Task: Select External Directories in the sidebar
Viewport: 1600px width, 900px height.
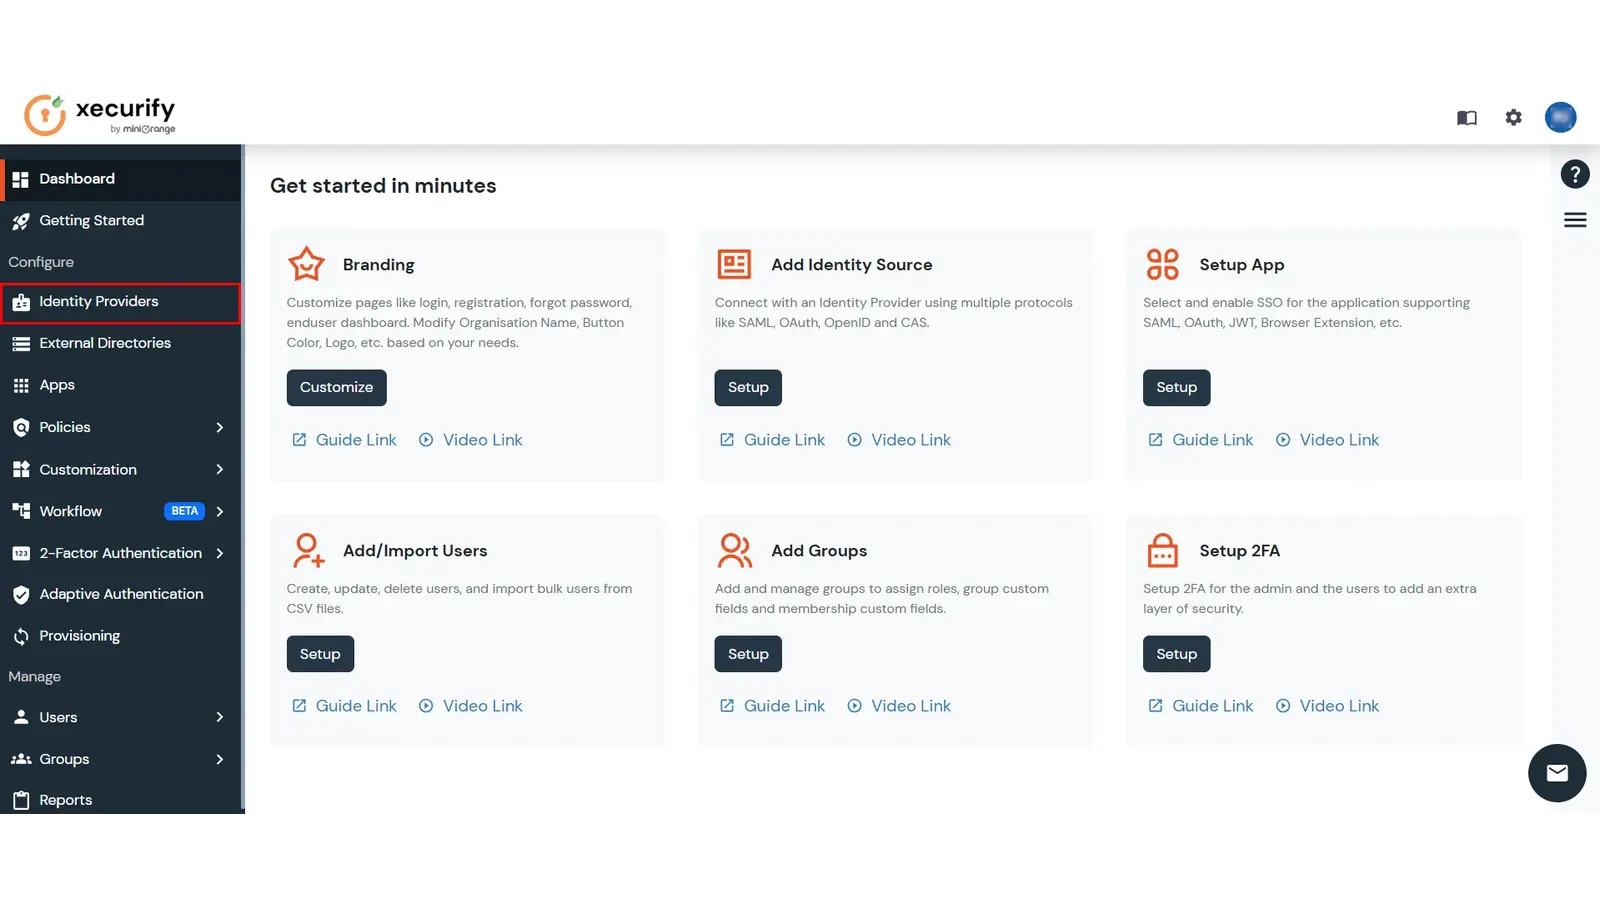Action: coord(104,342)
